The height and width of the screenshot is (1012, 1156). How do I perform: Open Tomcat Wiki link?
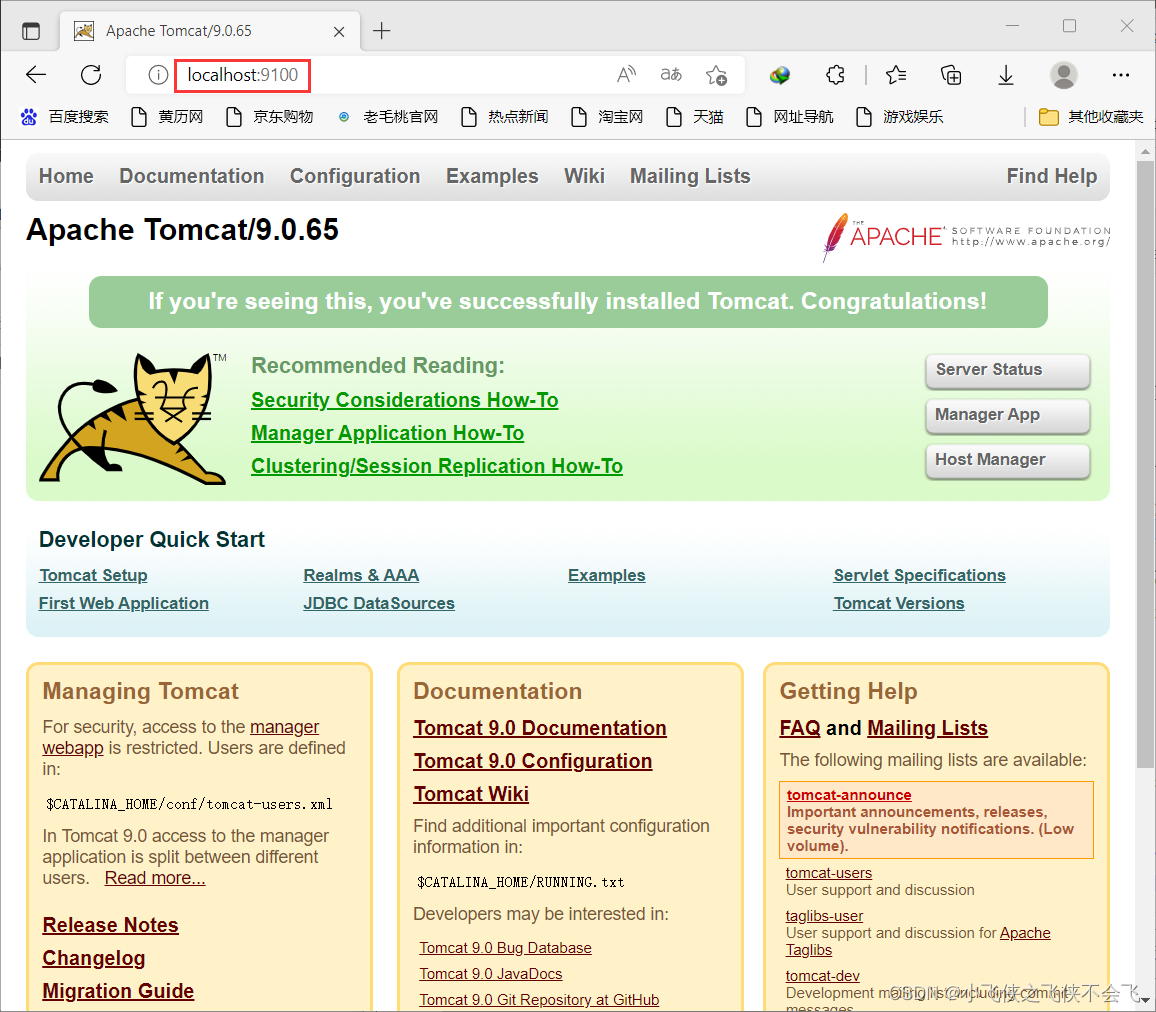(470, 795)
